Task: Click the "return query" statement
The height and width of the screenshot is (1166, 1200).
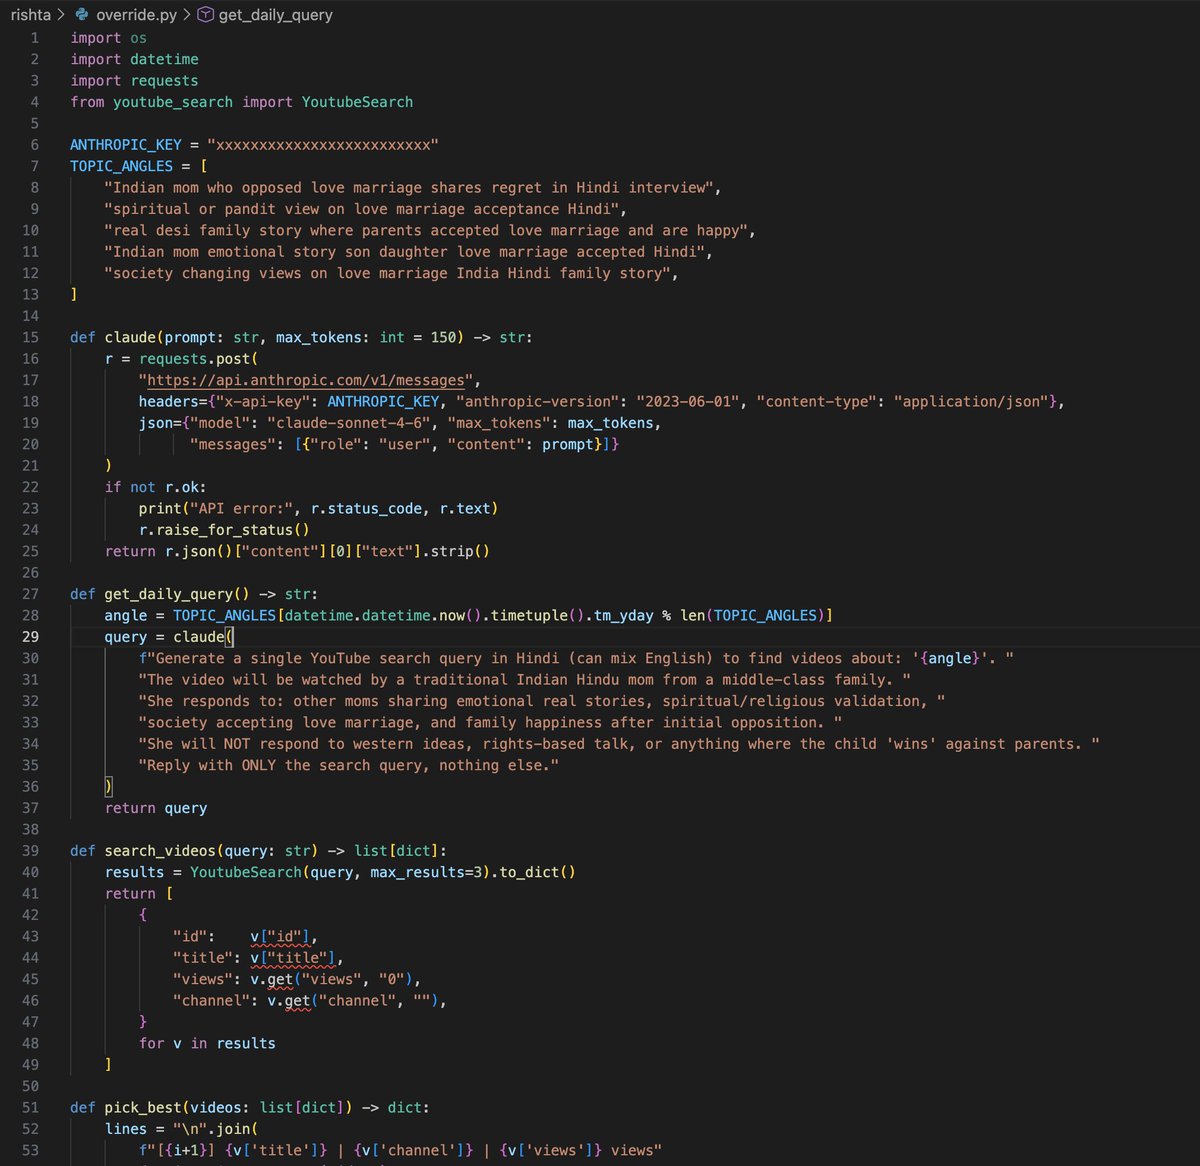Action: (x=156, y=808)
